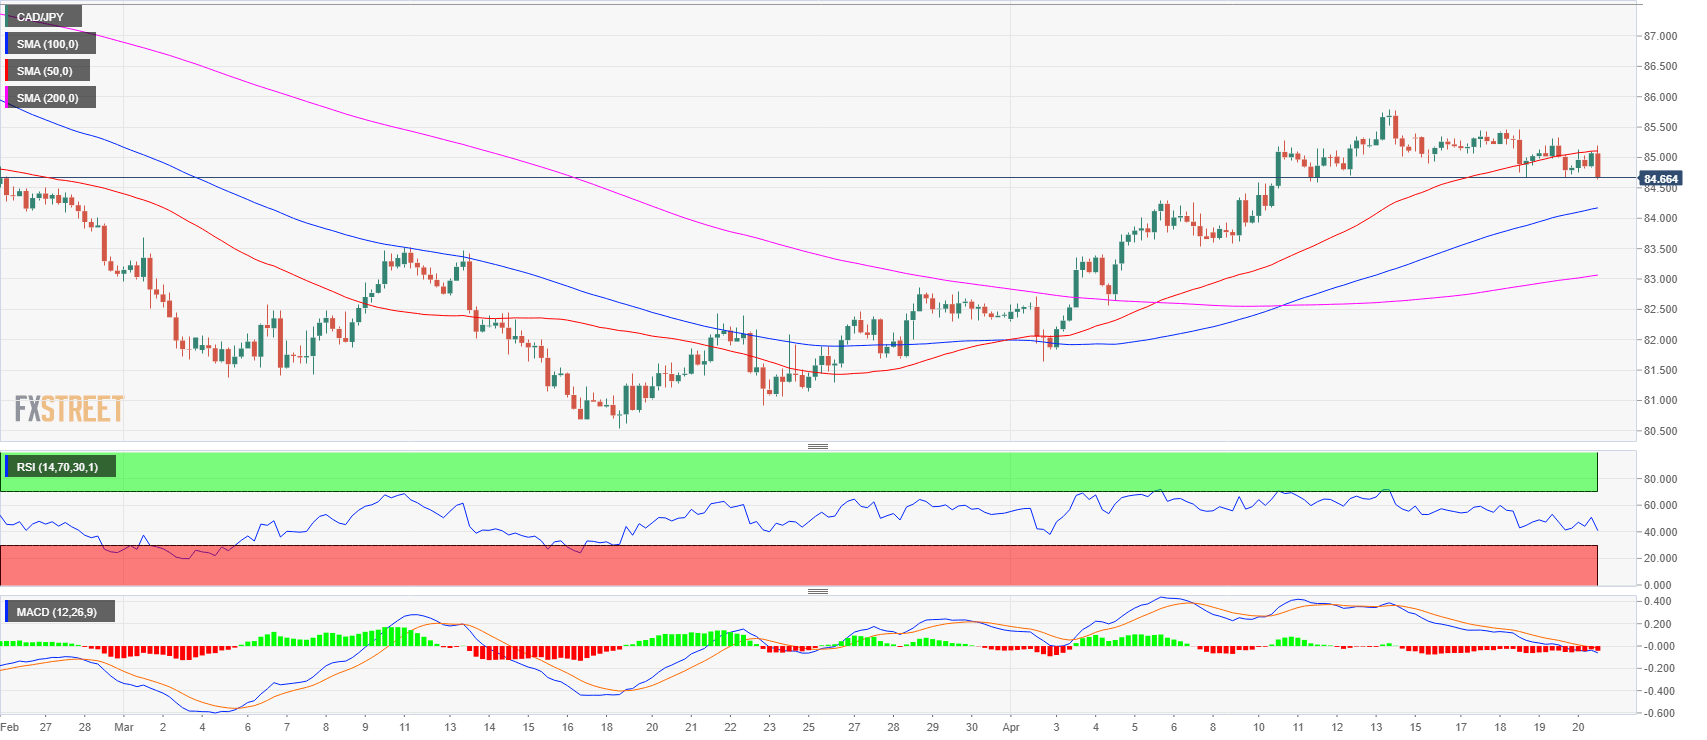The image size is (1707, 740).
Task: Click the 80.500 price axis label
Action: coord(1660,431)
